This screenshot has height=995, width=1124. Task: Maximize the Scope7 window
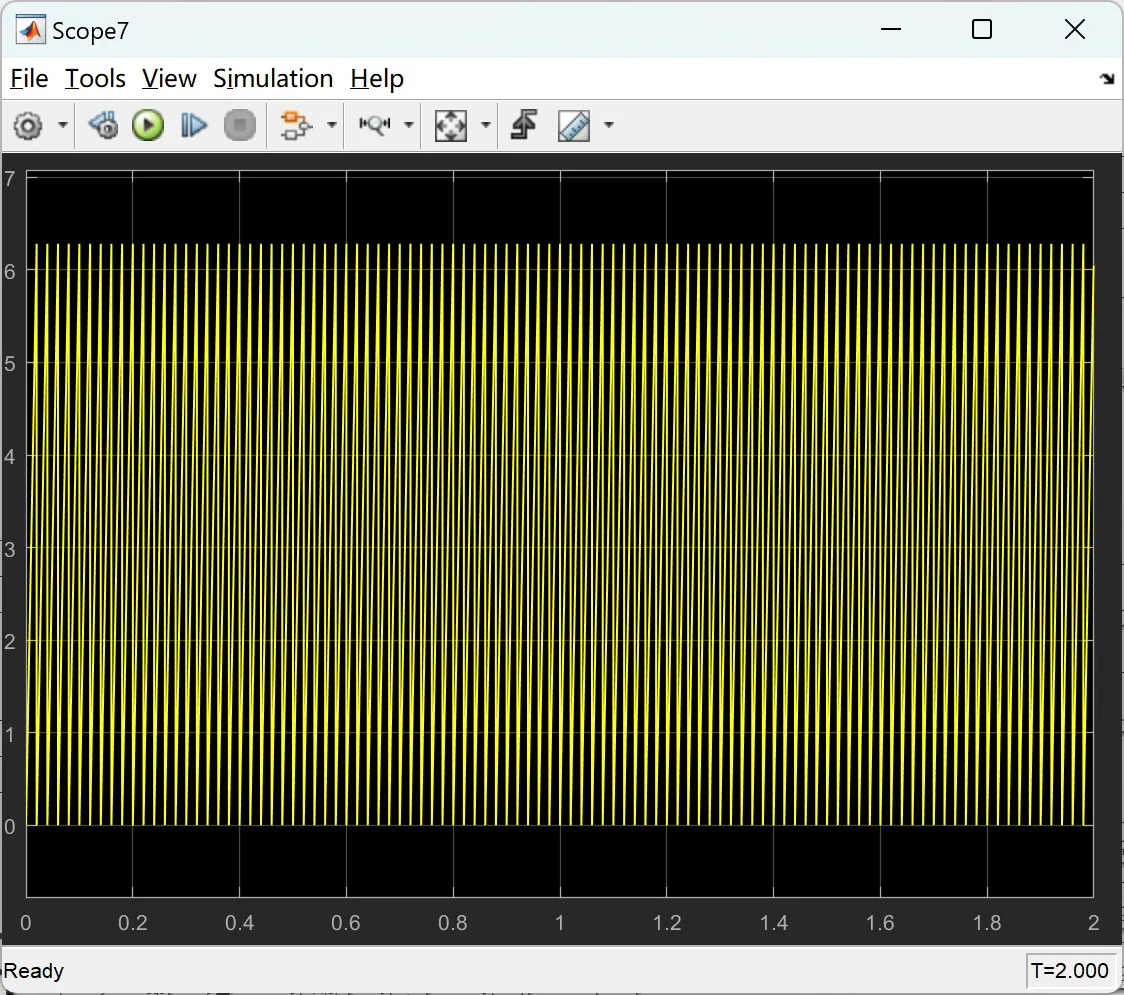point(982,29)
